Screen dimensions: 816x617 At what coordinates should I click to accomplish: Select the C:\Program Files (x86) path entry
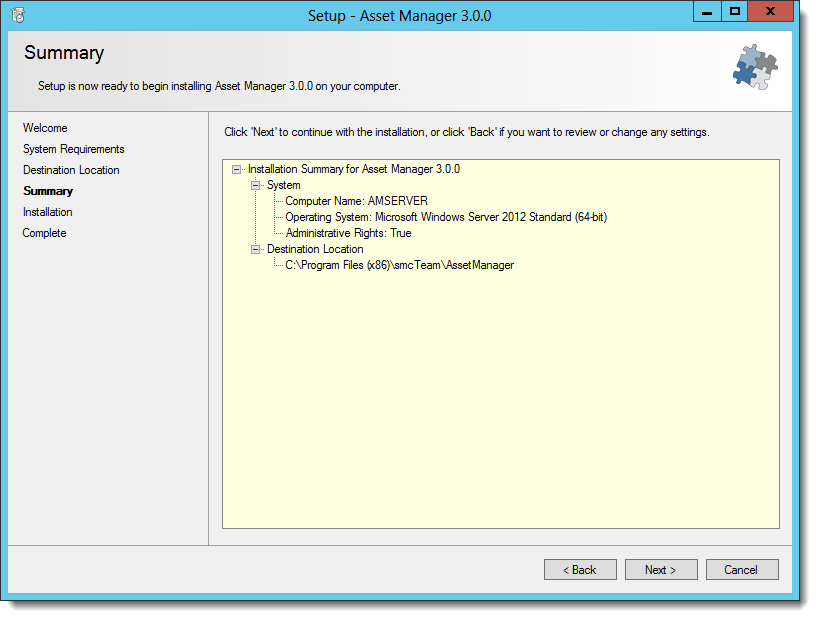coord(400,265)
